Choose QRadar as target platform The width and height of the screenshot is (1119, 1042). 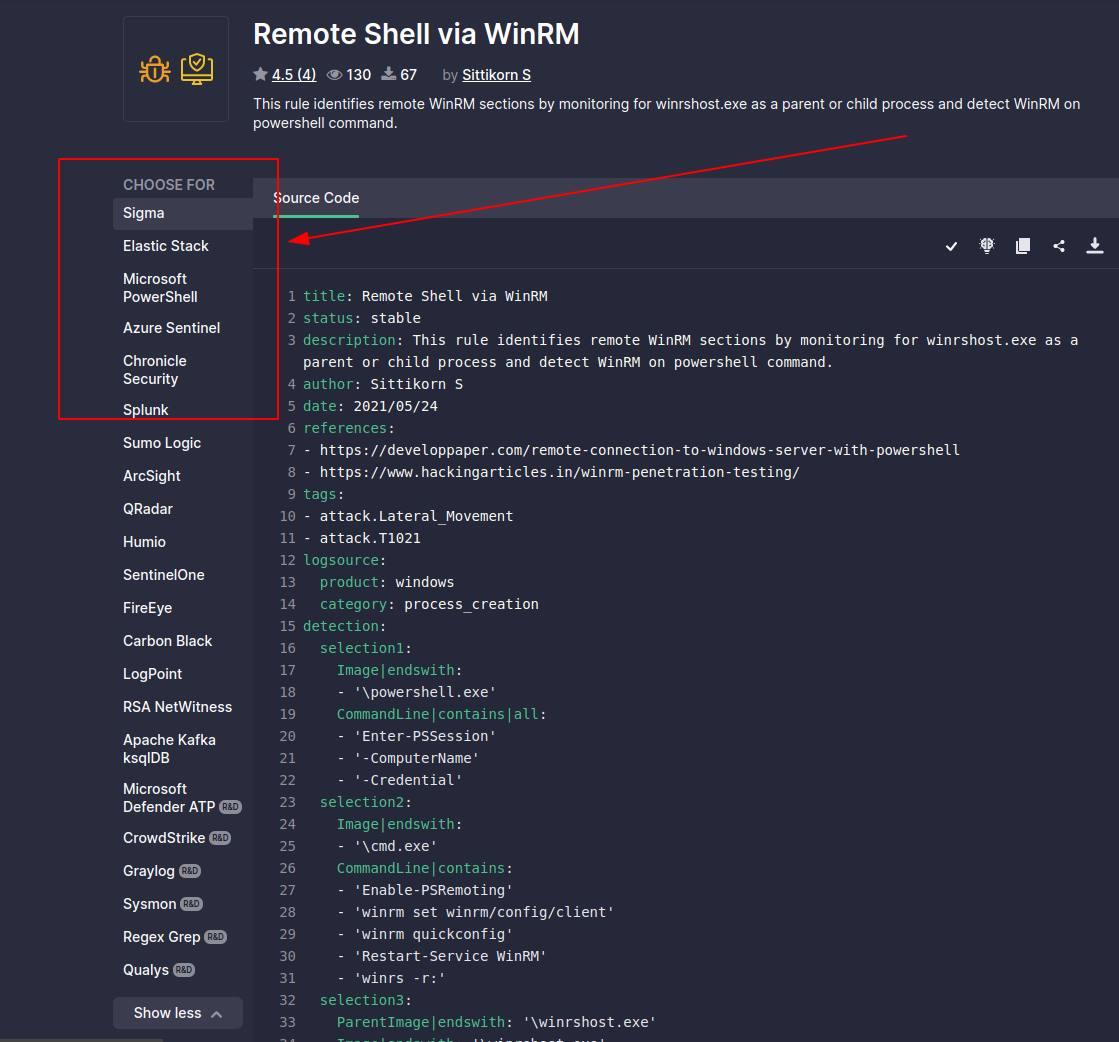148,509
